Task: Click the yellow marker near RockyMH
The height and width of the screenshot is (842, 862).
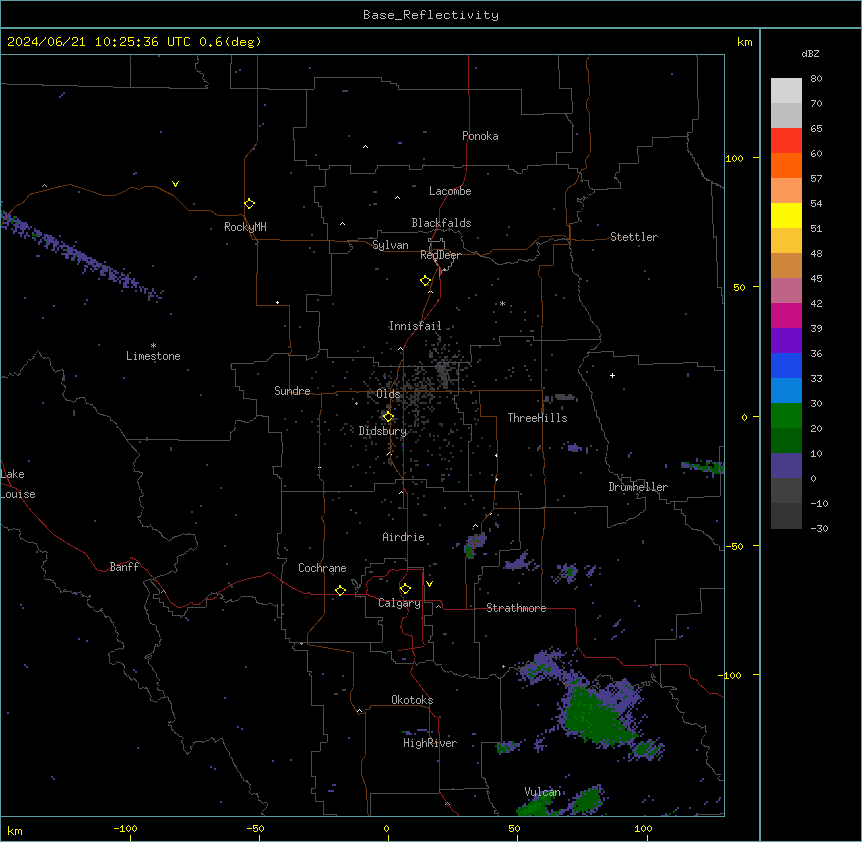Action: coord(250,203)
